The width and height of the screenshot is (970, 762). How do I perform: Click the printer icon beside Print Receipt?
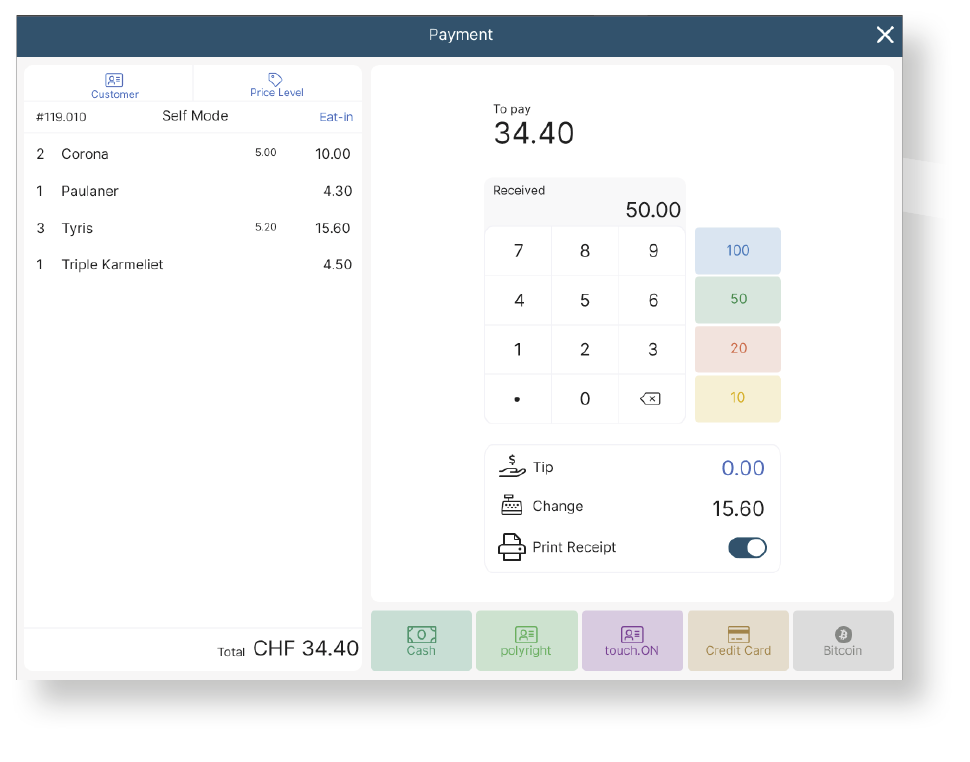512,547
